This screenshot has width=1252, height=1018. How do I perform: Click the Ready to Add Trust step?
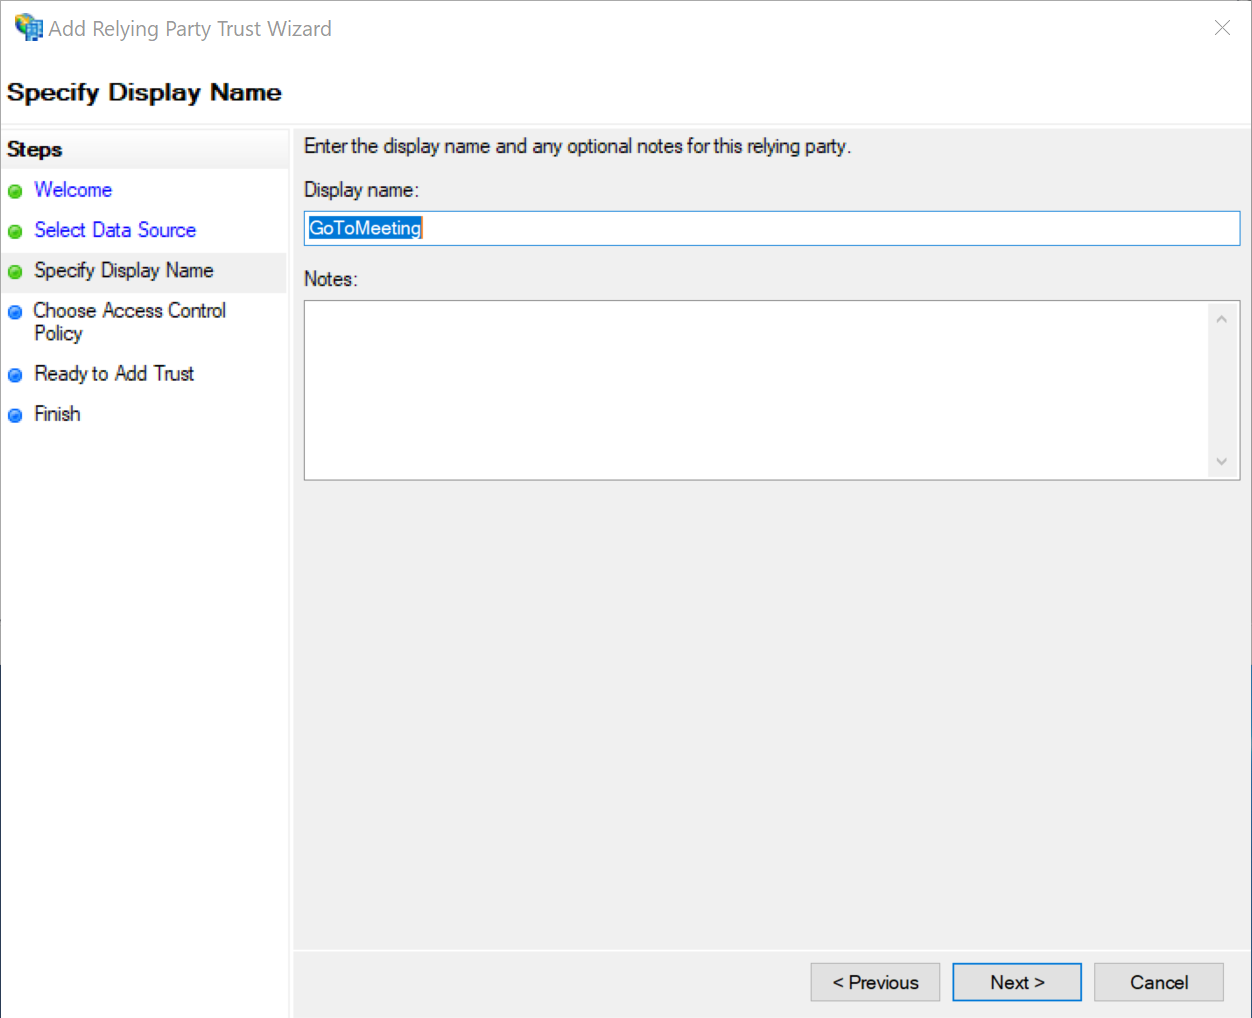point(114,374)
